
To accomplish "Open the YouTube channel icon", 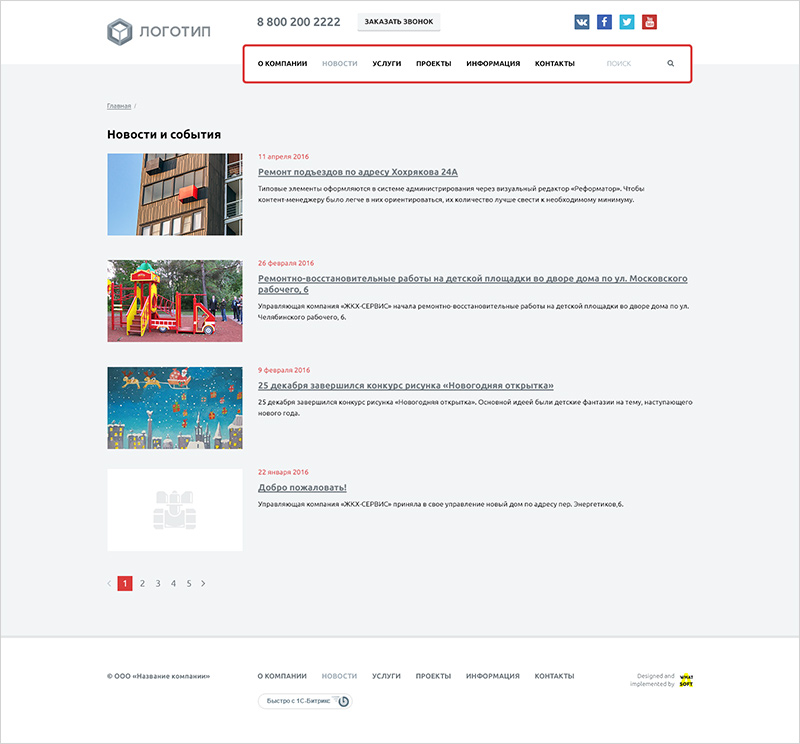I will 649,22.
